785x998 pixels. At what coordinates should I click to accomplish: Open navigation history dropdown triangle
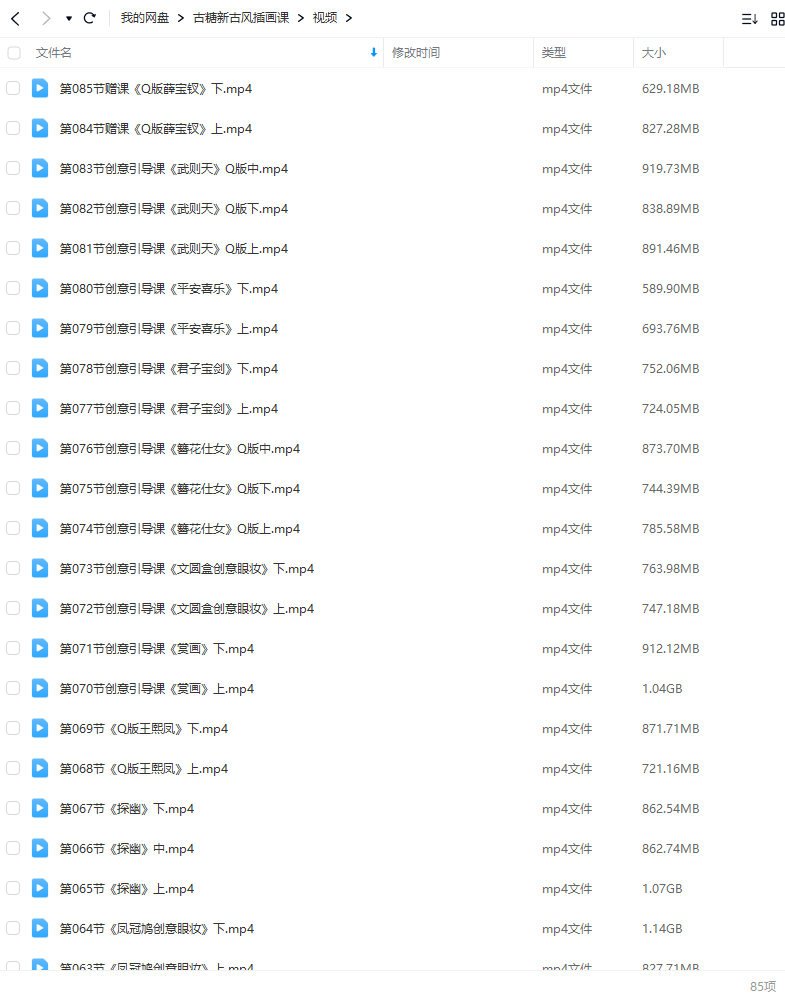point(69,18)
